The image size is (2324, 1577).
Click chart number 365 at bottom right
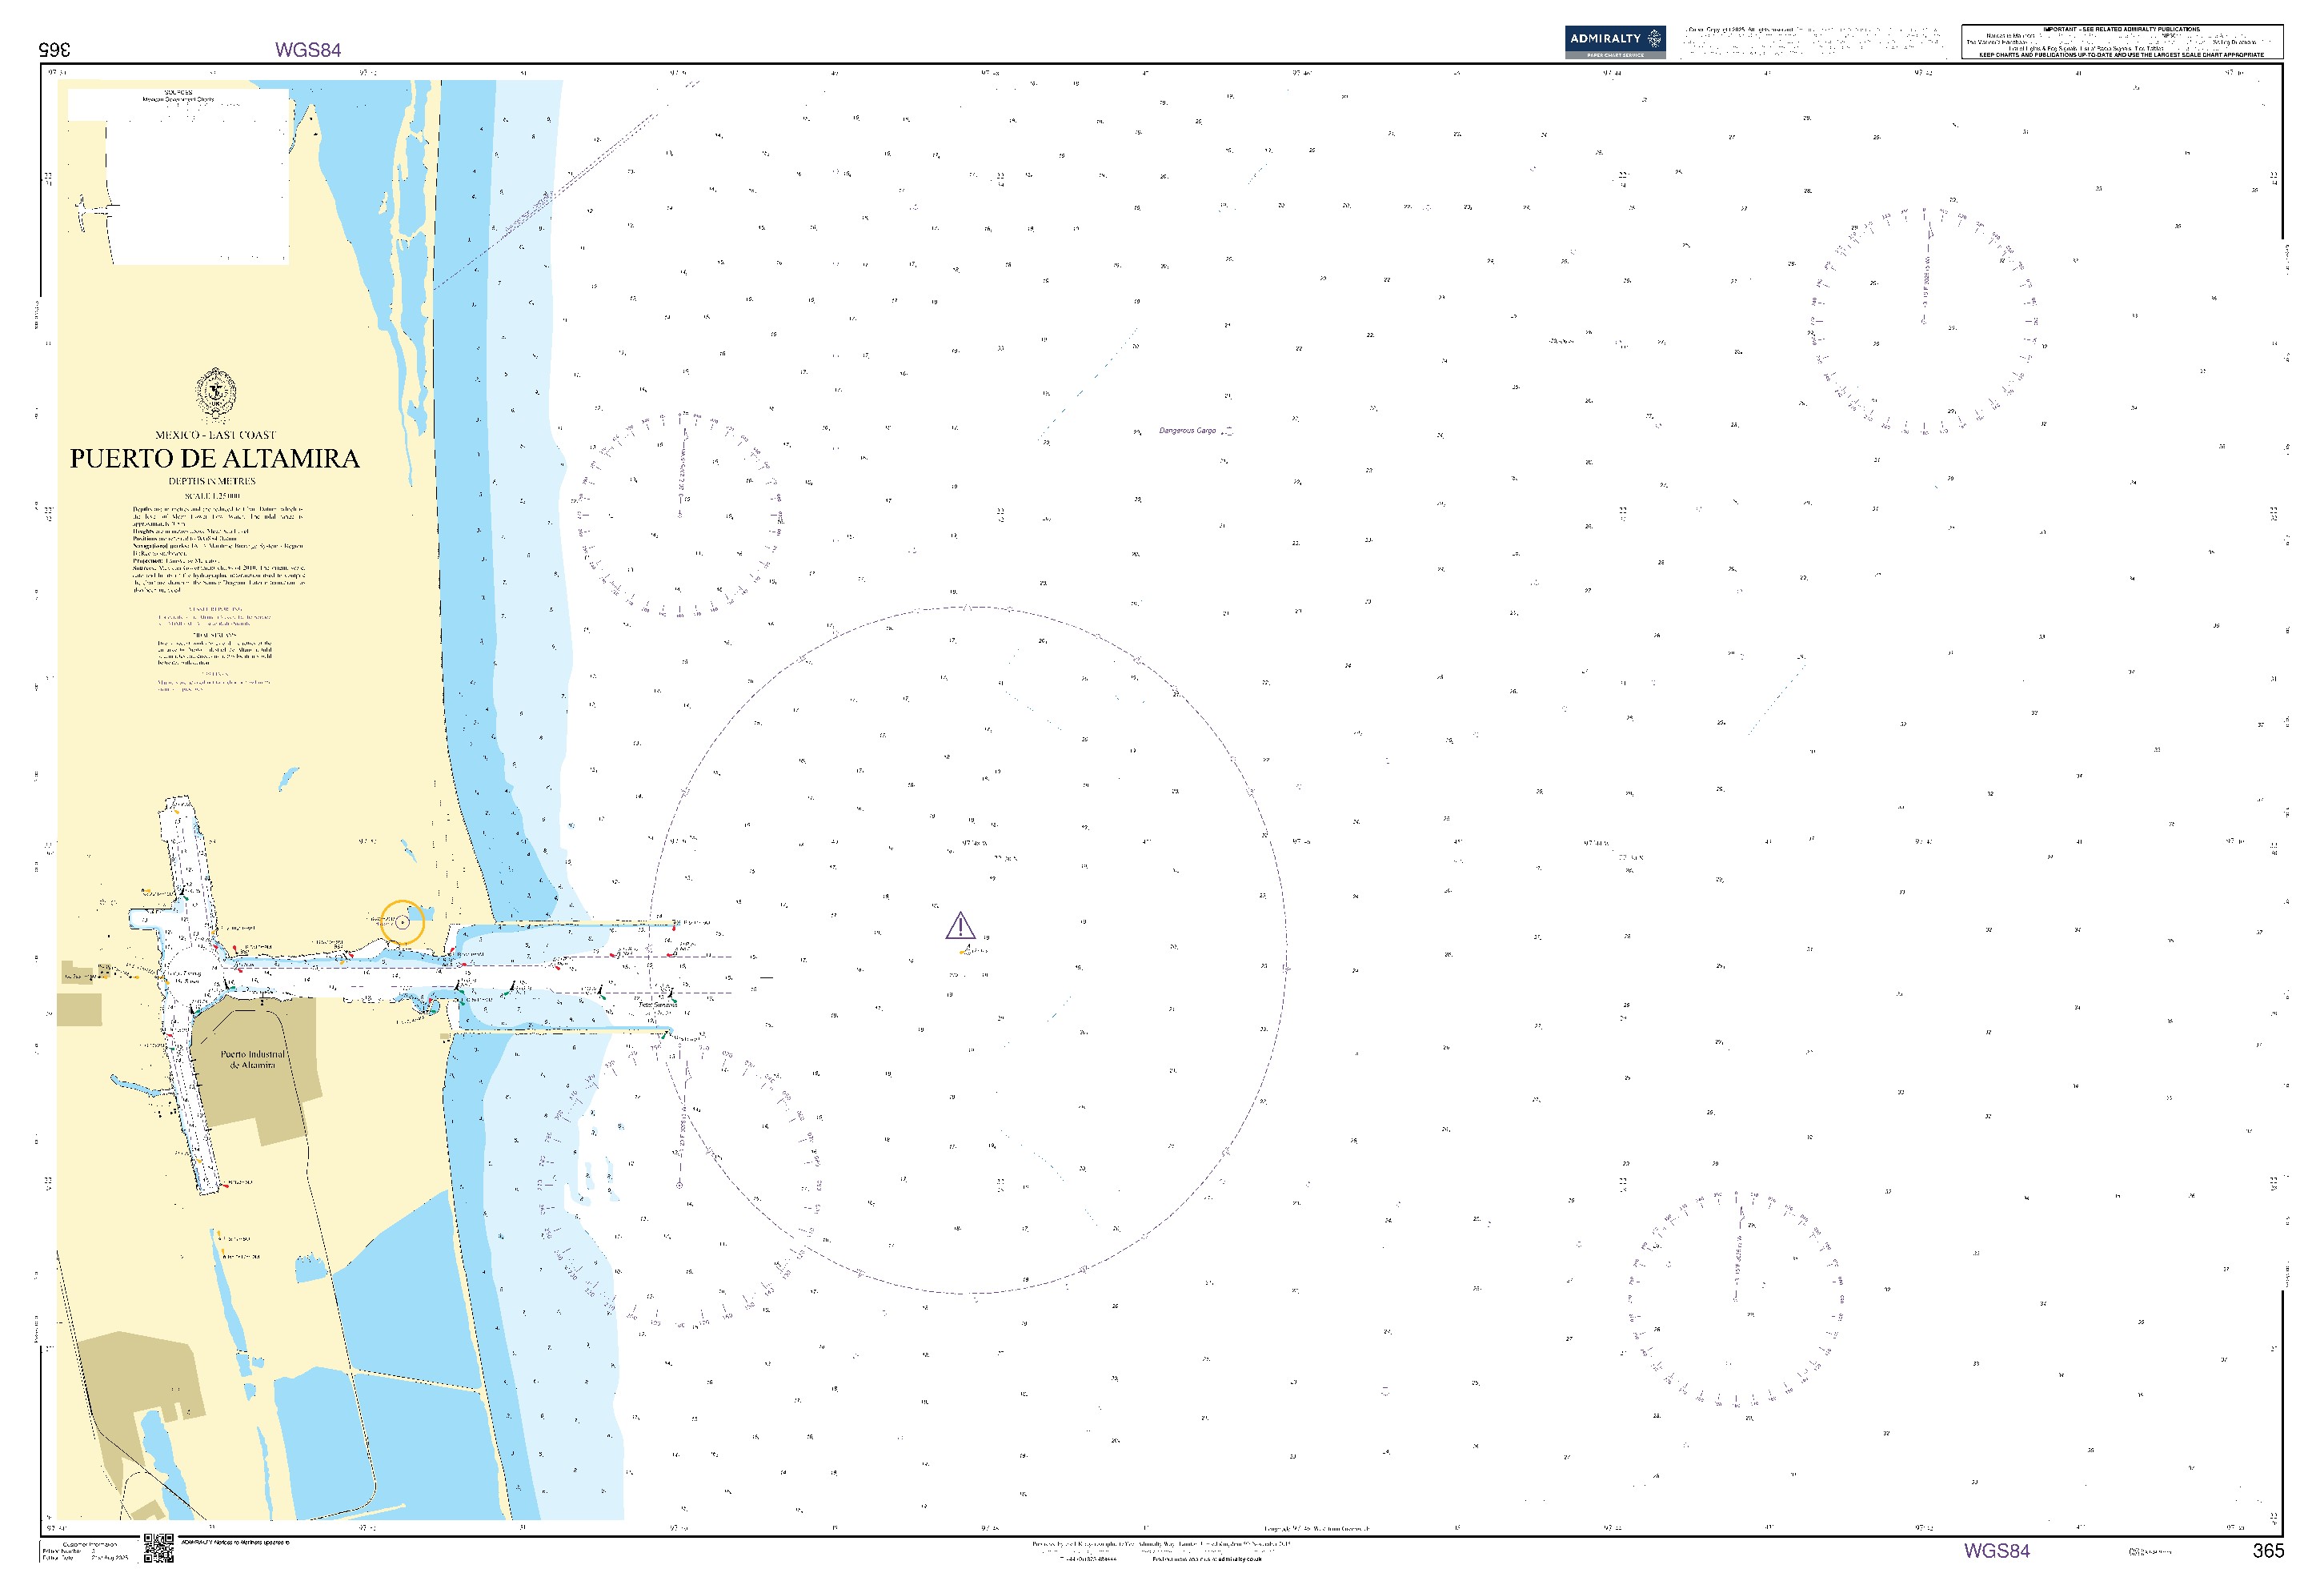point(2268,1550)
